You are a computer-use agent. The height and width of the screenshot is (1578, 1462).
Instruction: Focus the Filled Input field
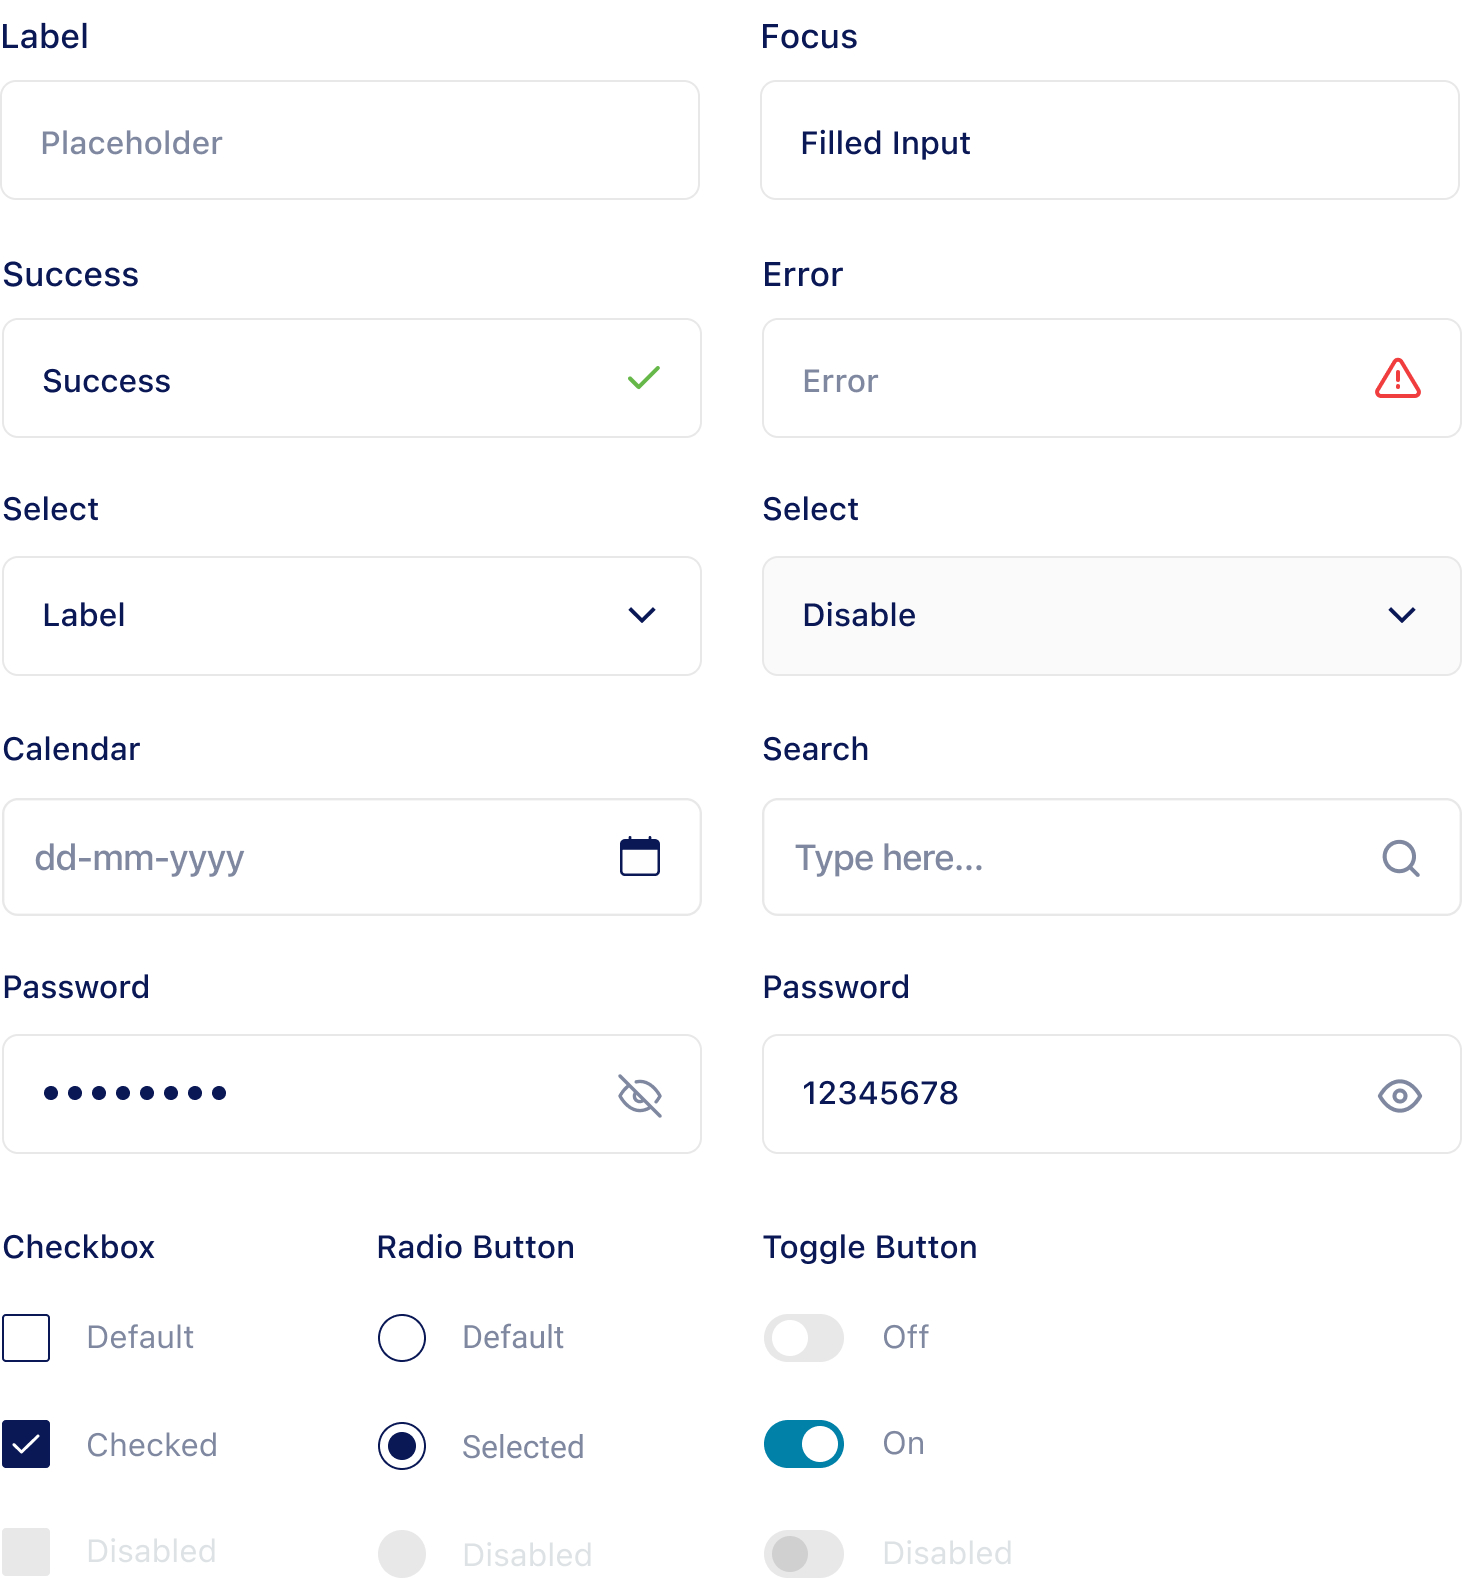pyautogui.click(x=1110, y=140)
